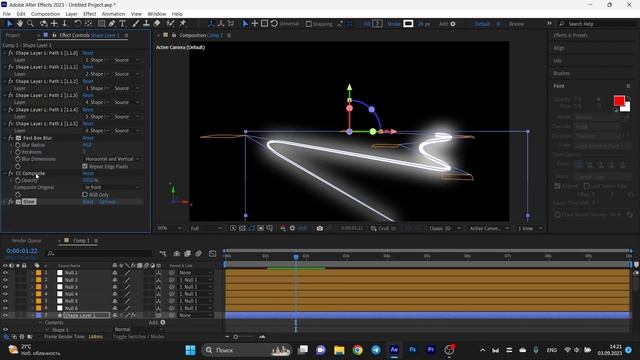Screen dimensions: 640x360
Task: Open the File menu
Action: 7,14
